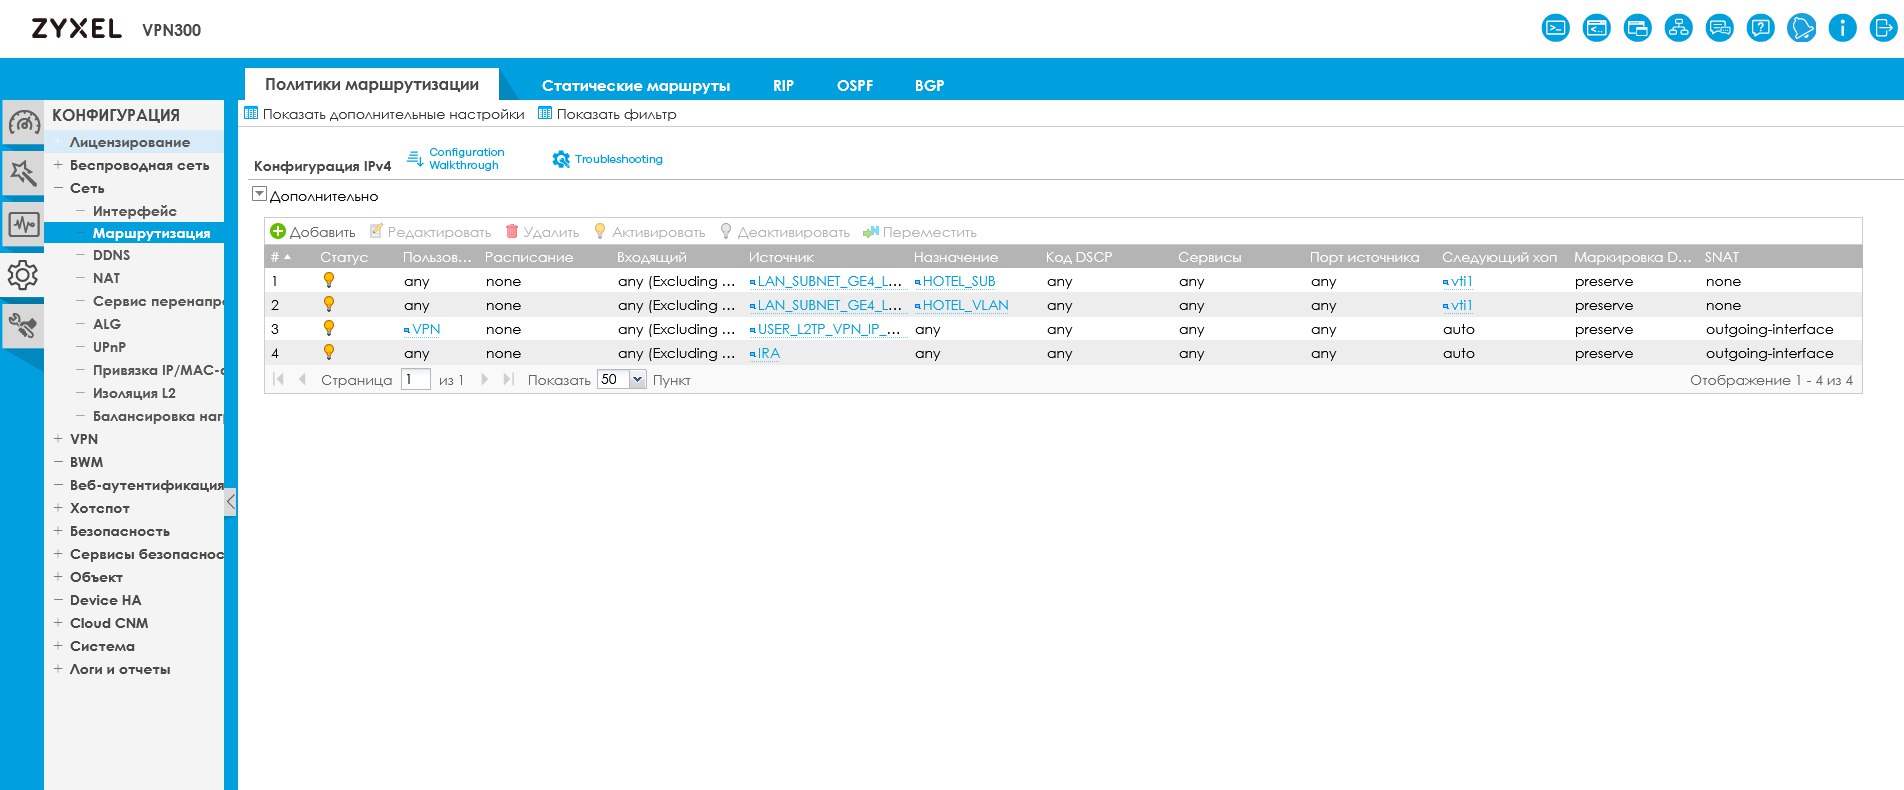Open the Quick Setup wizard wand icon
This screenshot has height=790, width=1904.
click(x=23, y=173)
